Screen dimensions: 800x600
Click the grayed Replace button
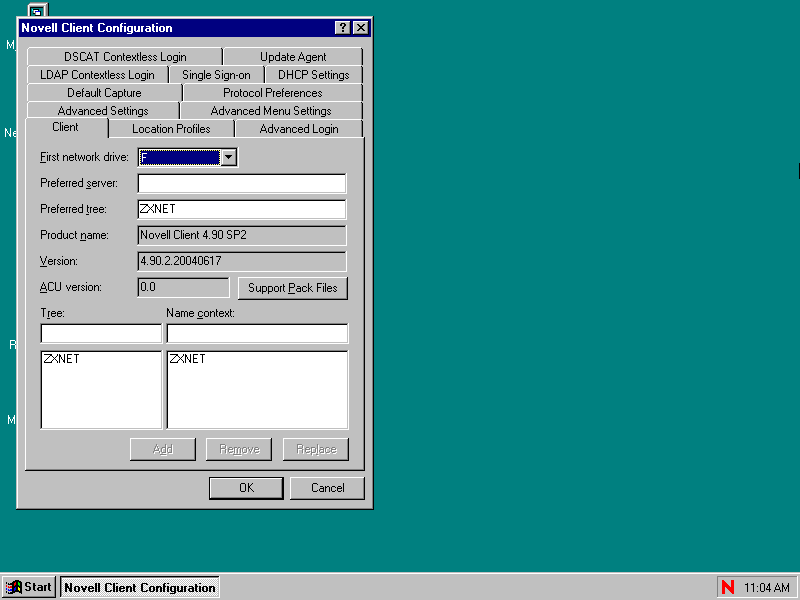316,449
